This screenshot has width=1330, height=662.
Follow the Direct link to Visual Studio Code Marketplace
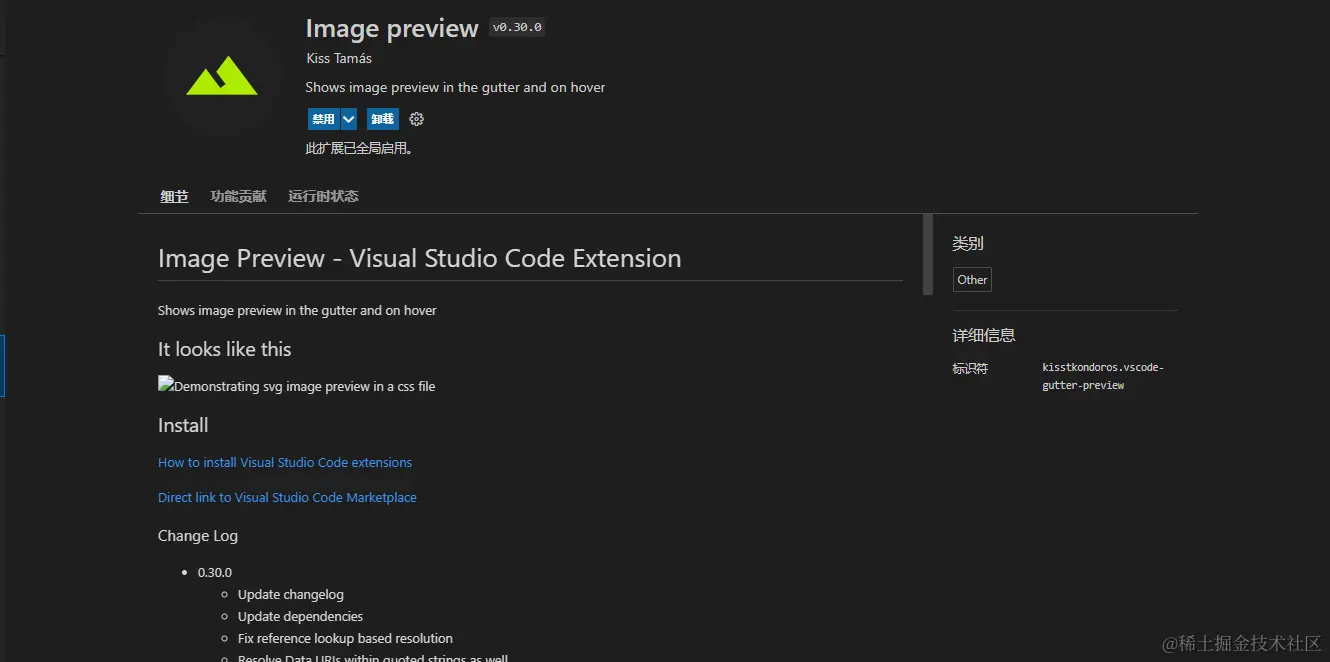[287, 497]
